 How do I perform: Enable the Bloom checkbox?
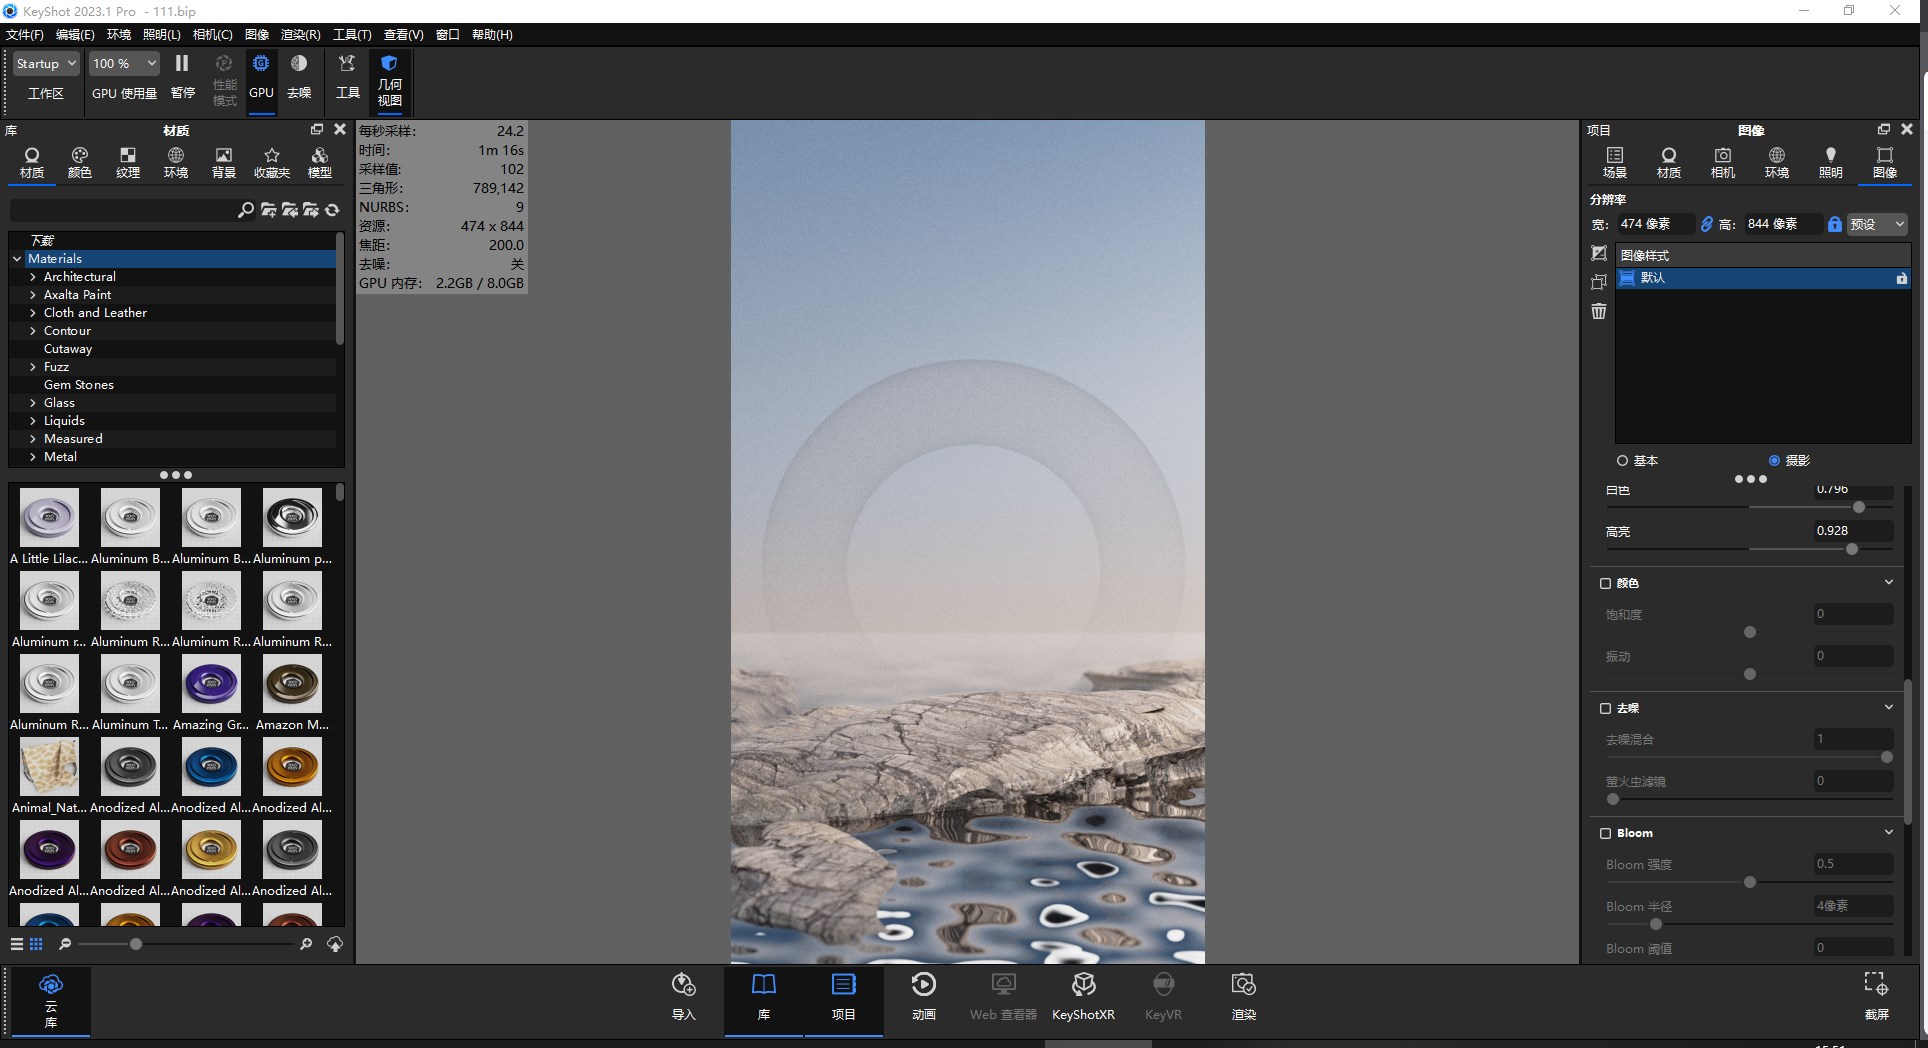[1605, 833]
